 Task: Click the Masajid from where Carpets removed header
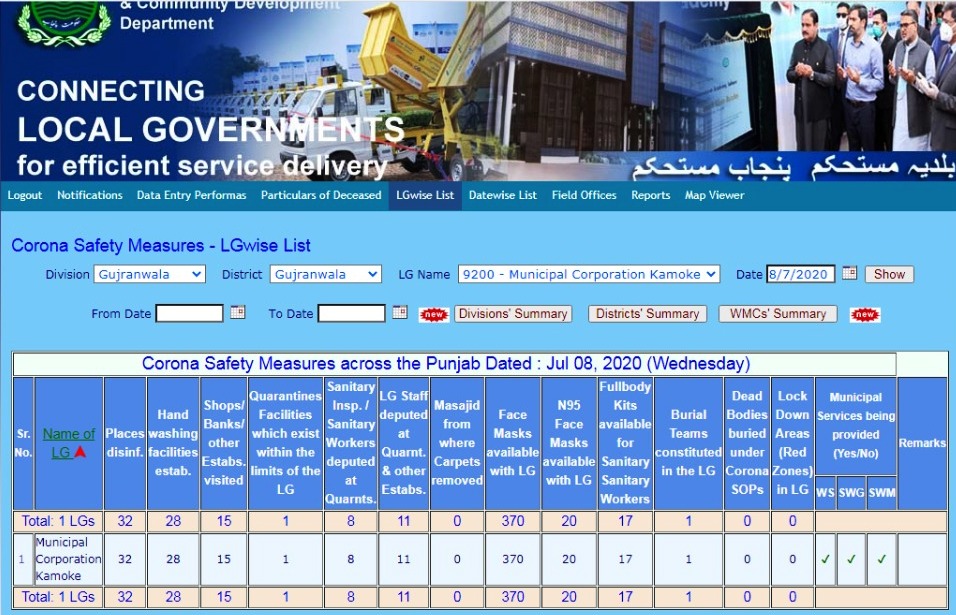[457, 443]
